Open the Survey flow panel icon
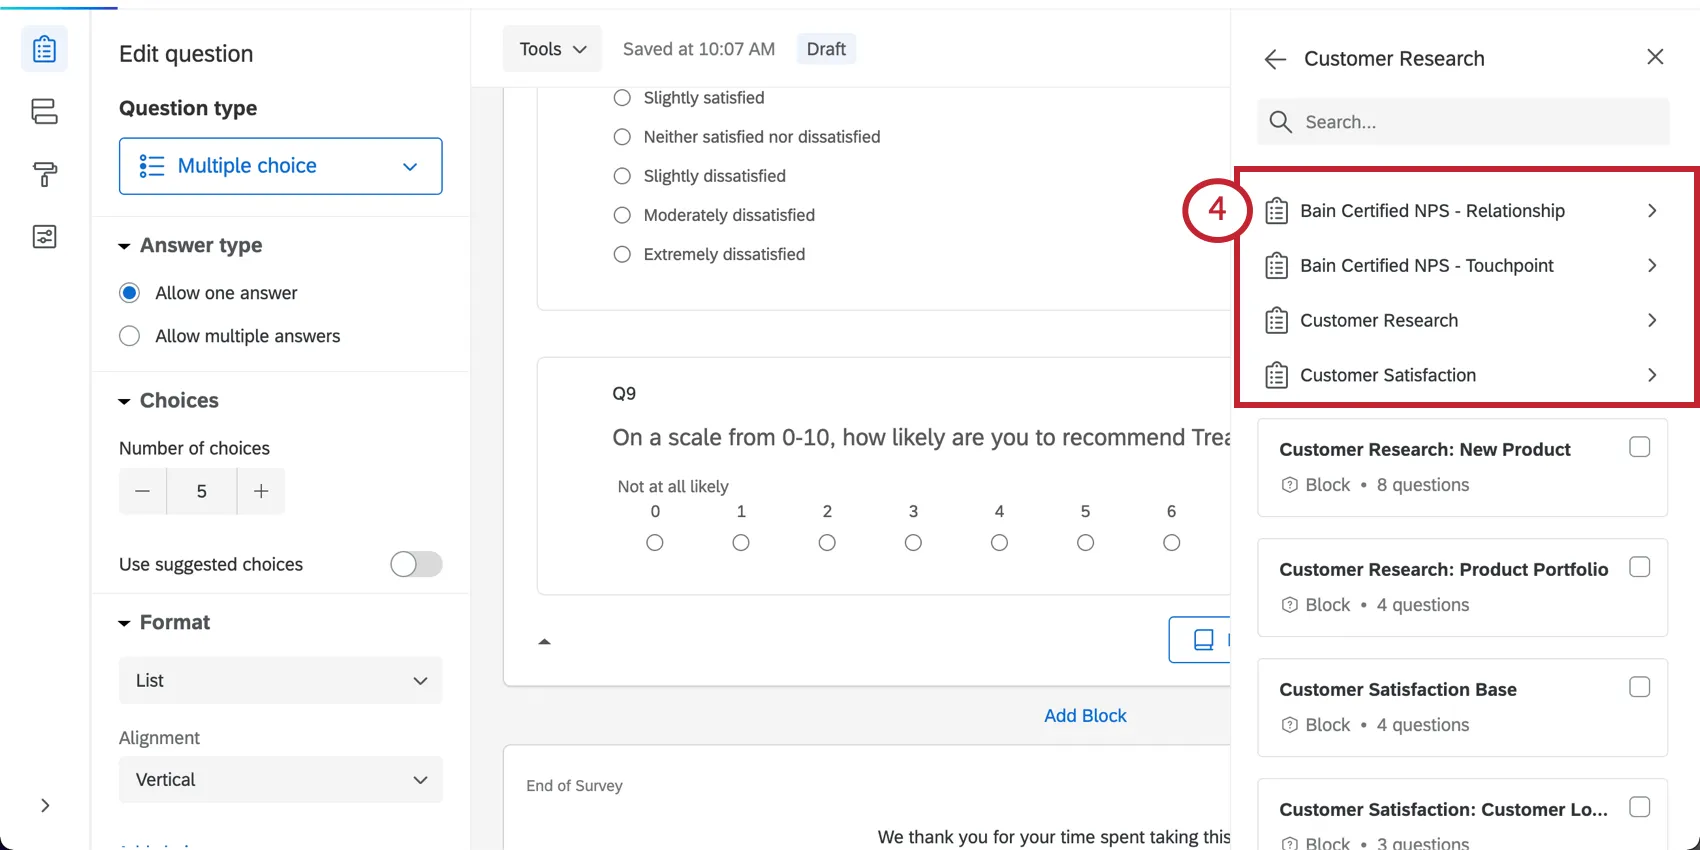Screen dimensions: 1700x850 [x=43, y=112]
